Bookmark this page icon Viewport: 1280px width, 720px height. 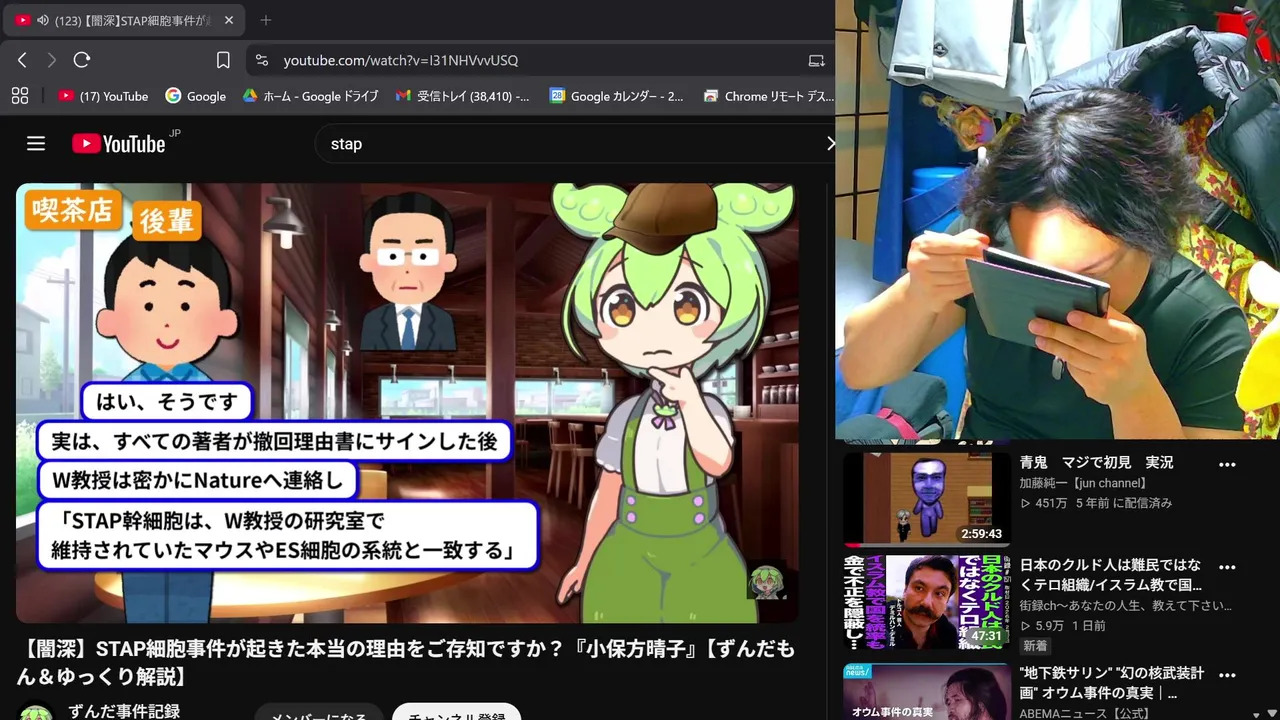pyautogui.click(x=223, y=60)
